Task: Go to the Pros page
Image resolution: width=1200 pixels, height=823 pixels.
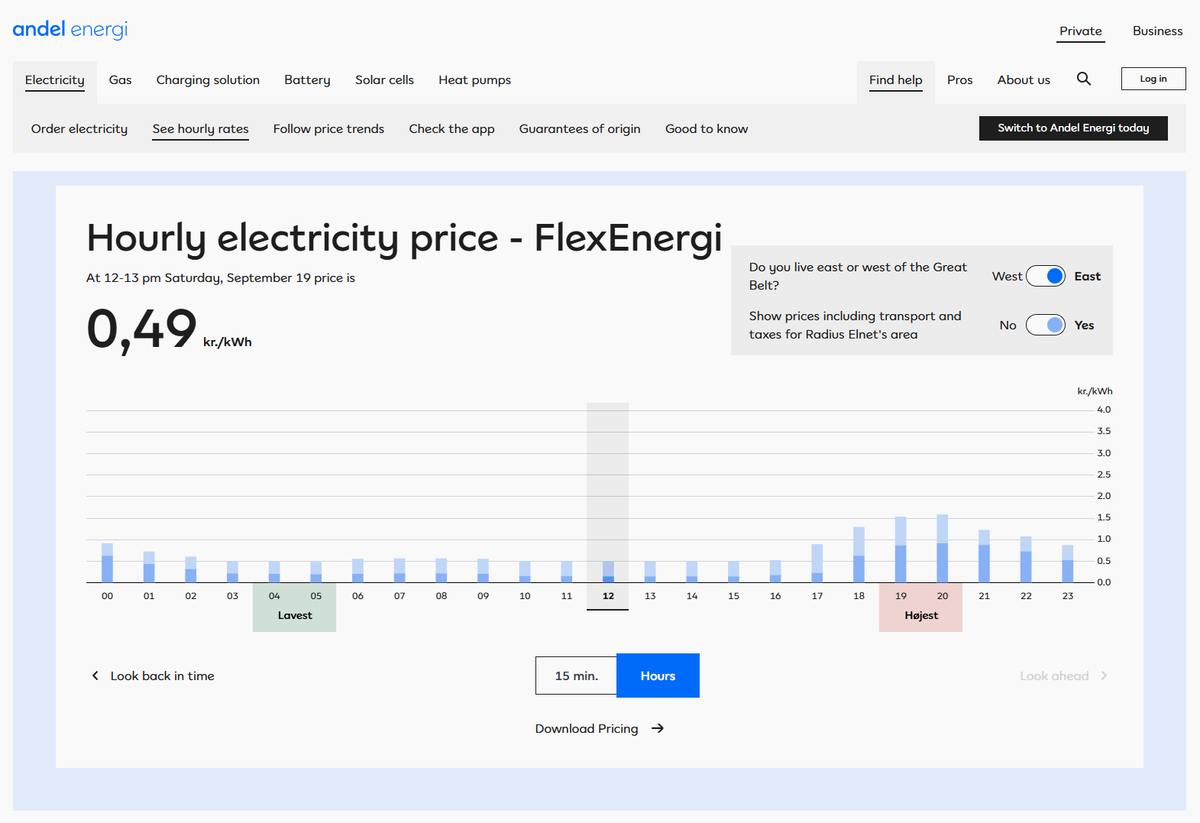Action: pyautogui.click(x=960, y=80)
